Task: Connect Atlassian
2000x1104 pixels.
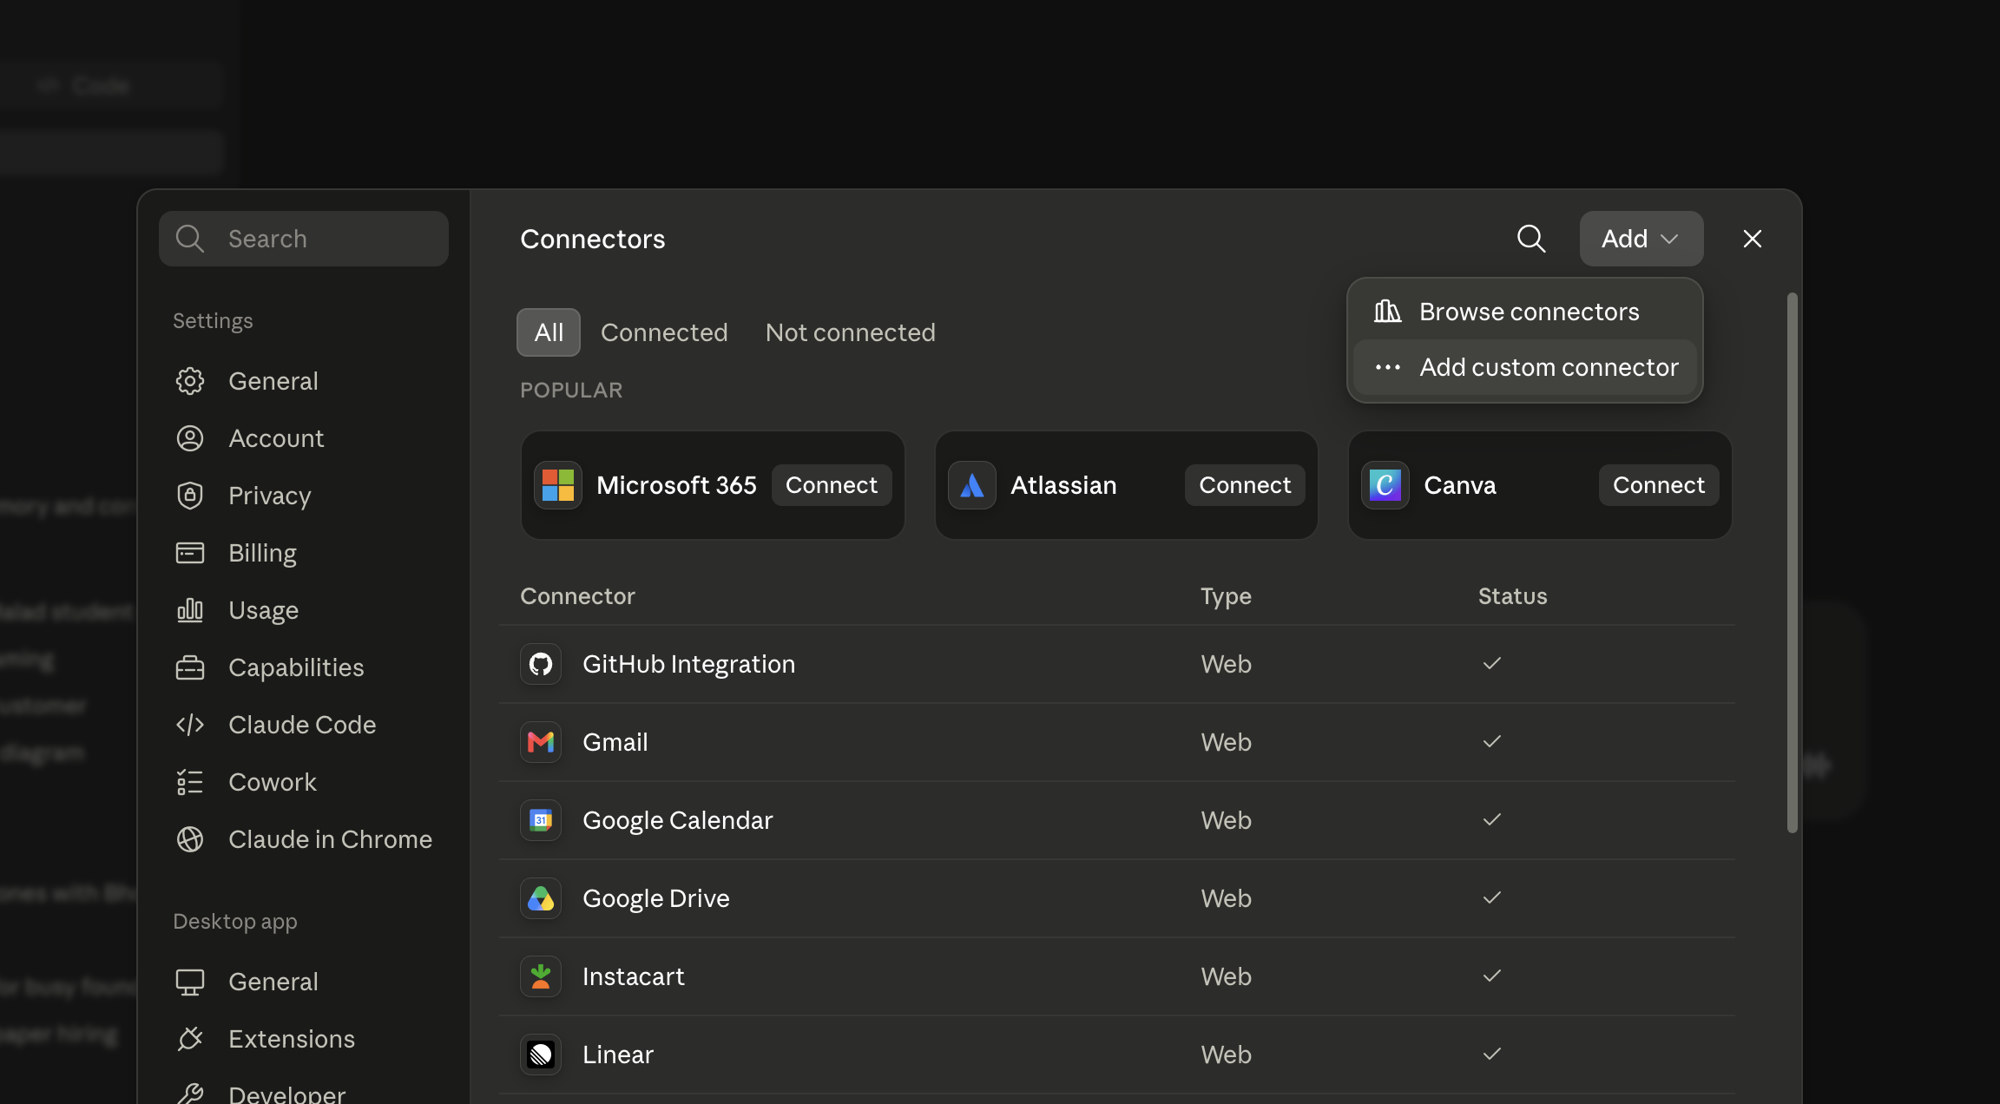Action: tap(1244, 485)
